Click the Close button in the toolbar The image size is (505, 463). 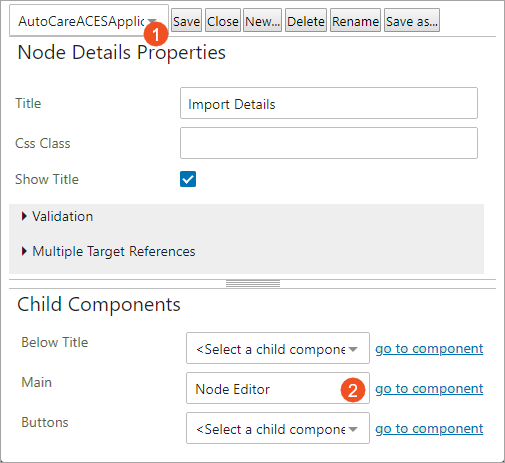pos(223,20)
